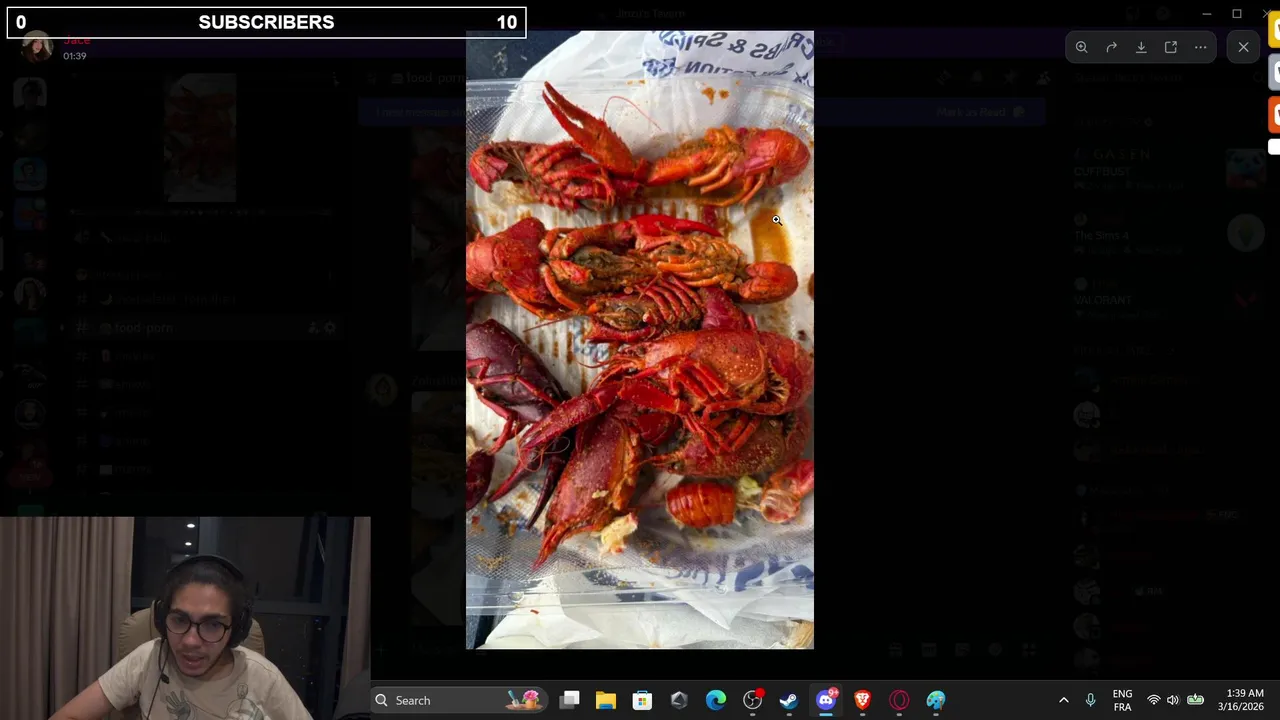1280x720 pixels.
Task: Open the gray hexagon app in taskbar
Action: [x=679, y=700]
